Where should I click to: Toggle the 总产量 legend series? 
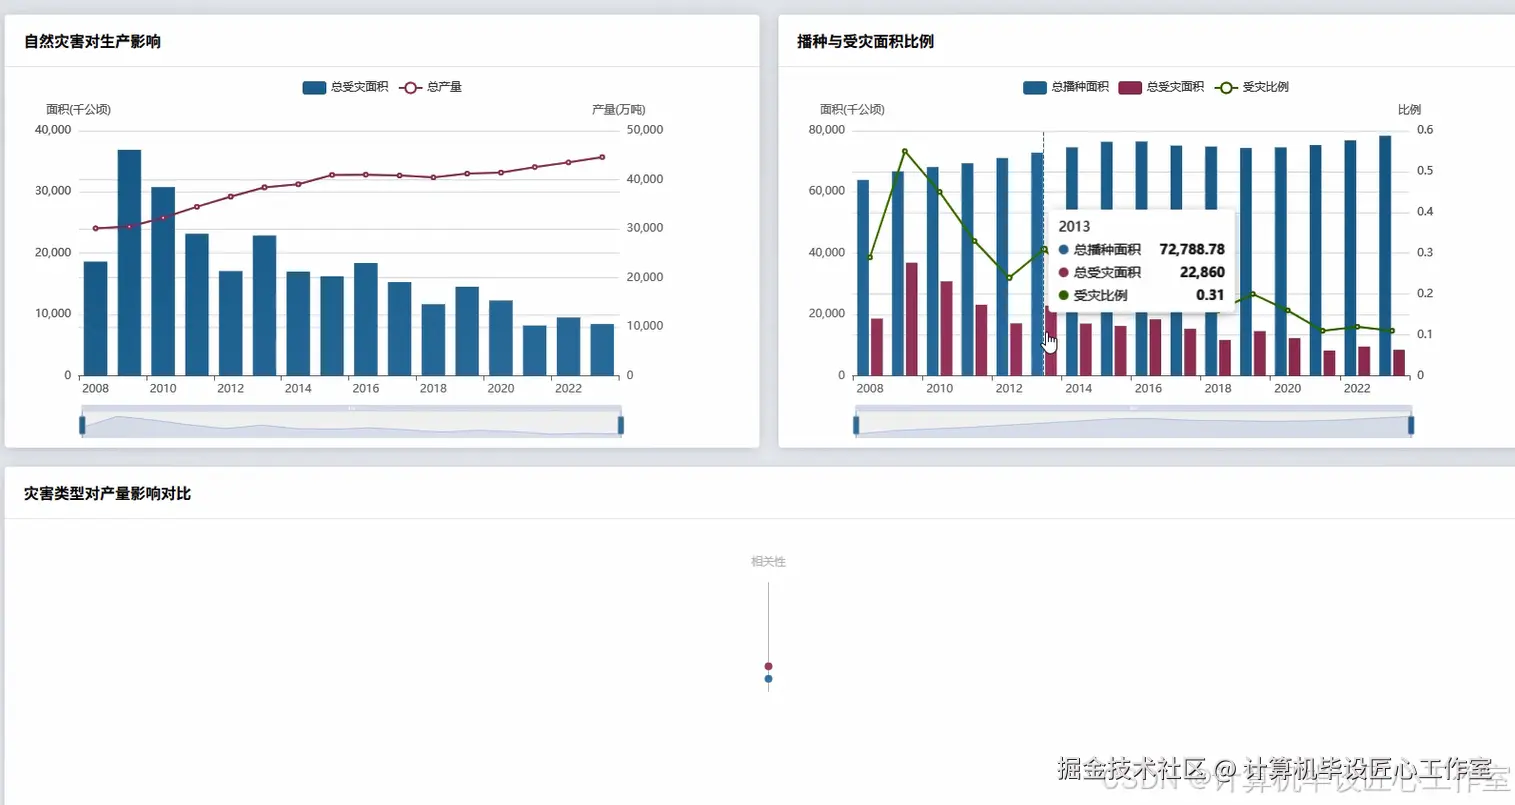[x=431, y=87]
